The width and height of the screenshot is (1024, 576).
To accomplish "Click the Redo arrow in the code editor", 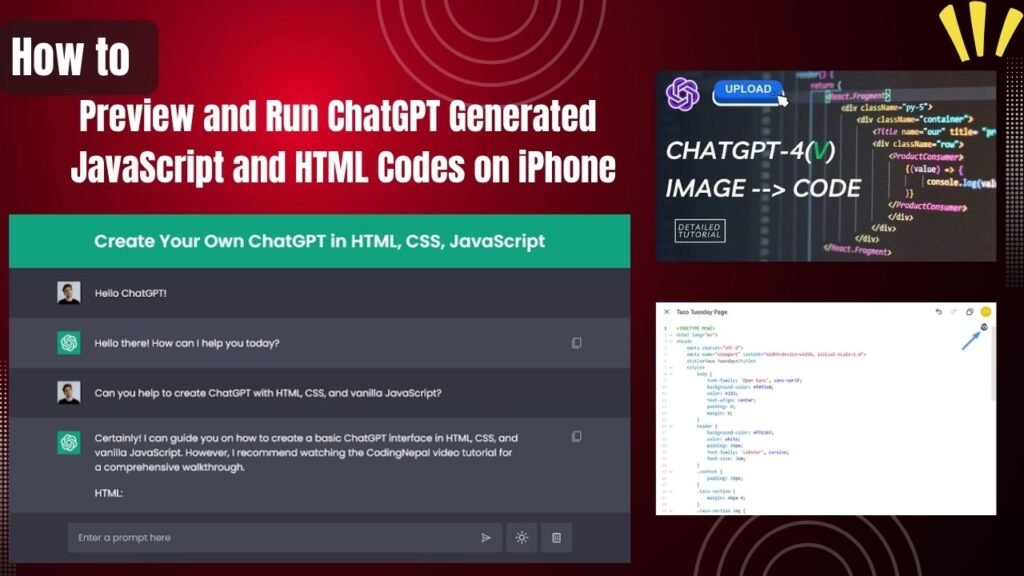I will tap(954, 312).
